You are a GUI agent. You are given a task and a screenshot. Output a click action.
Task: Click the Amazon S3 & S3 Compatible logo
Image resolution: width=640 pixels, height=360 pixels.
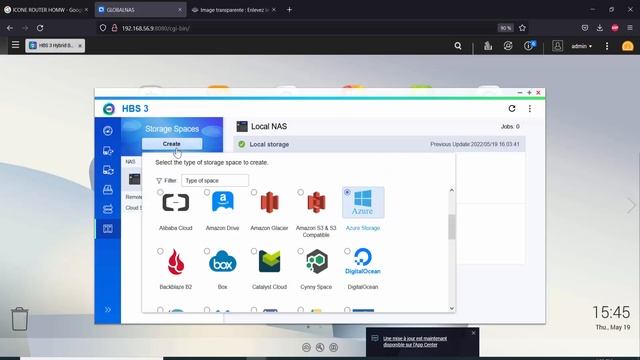tap(316, 202)
